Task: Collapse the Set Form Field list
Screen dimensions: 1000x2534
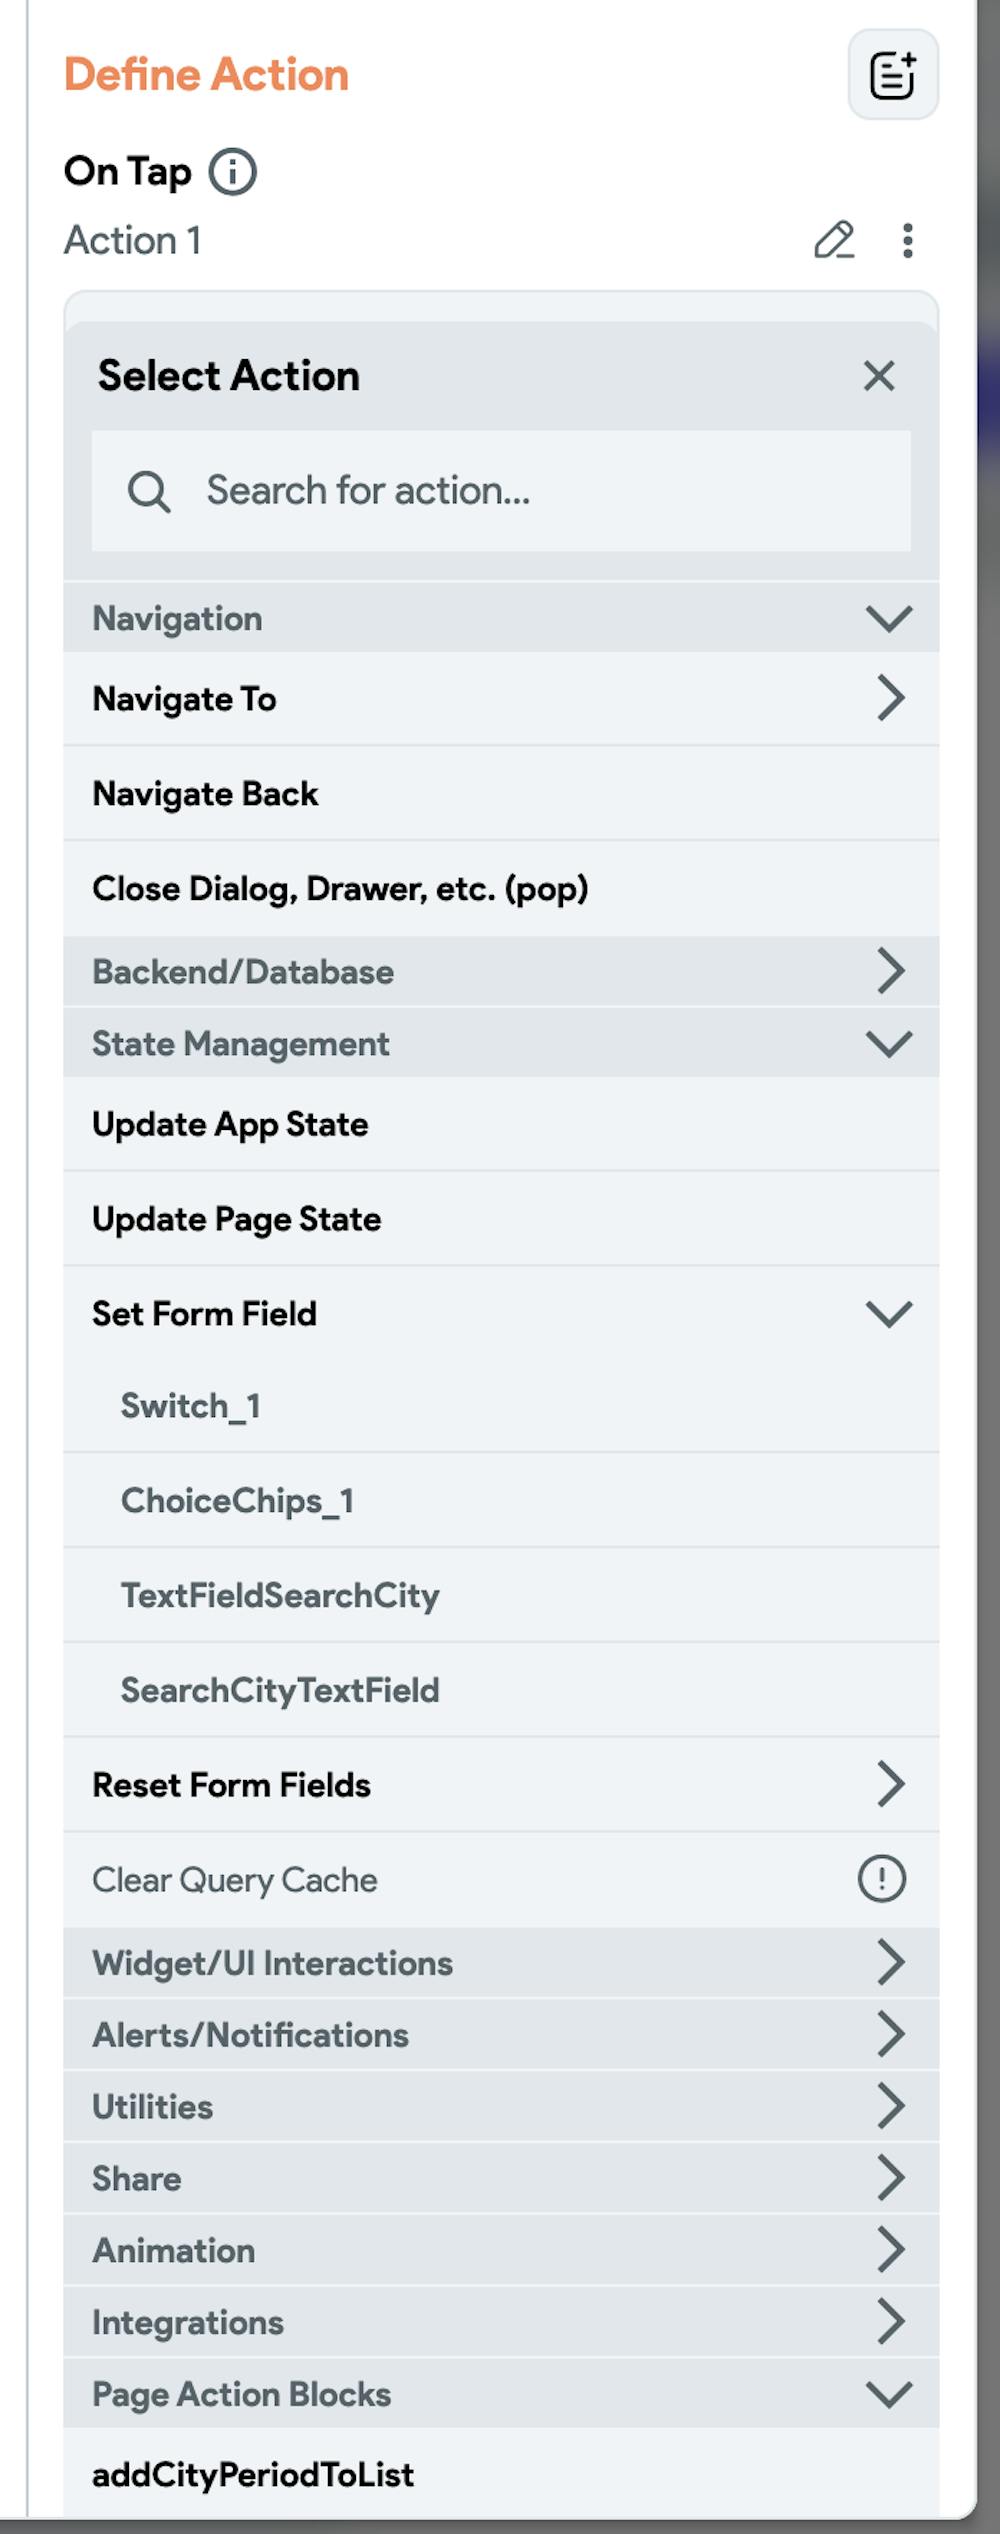Action: coord(888,1314)
